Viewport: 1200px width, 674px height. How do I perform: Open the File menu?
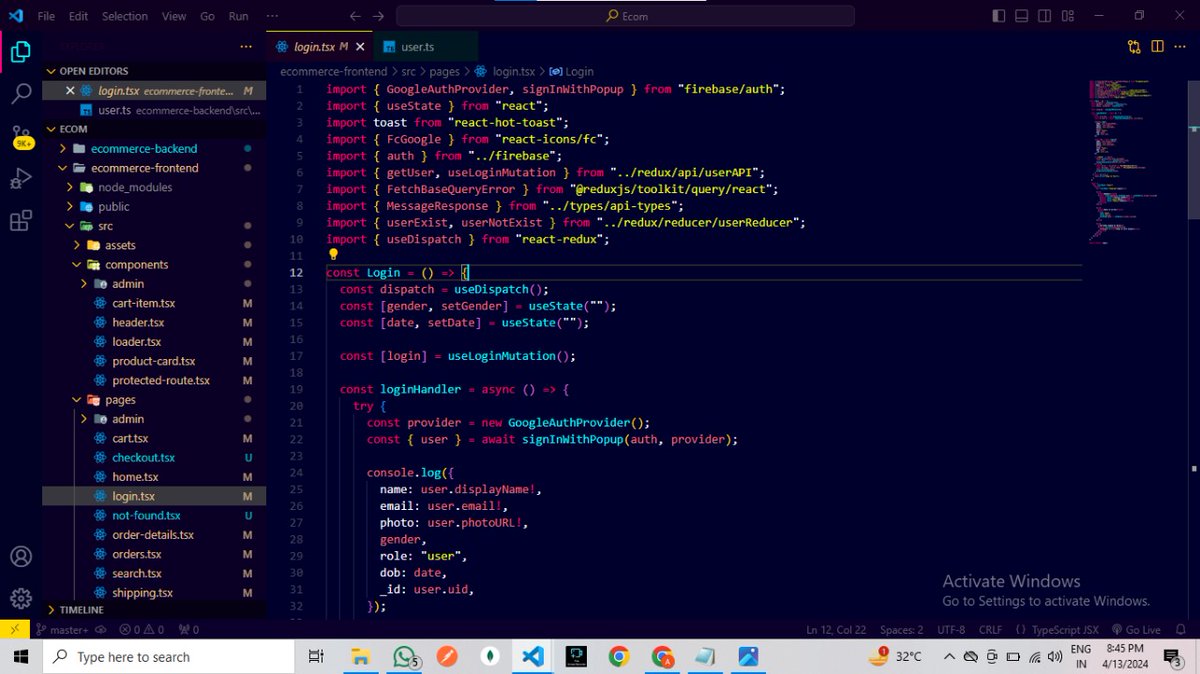pos(46,16)
